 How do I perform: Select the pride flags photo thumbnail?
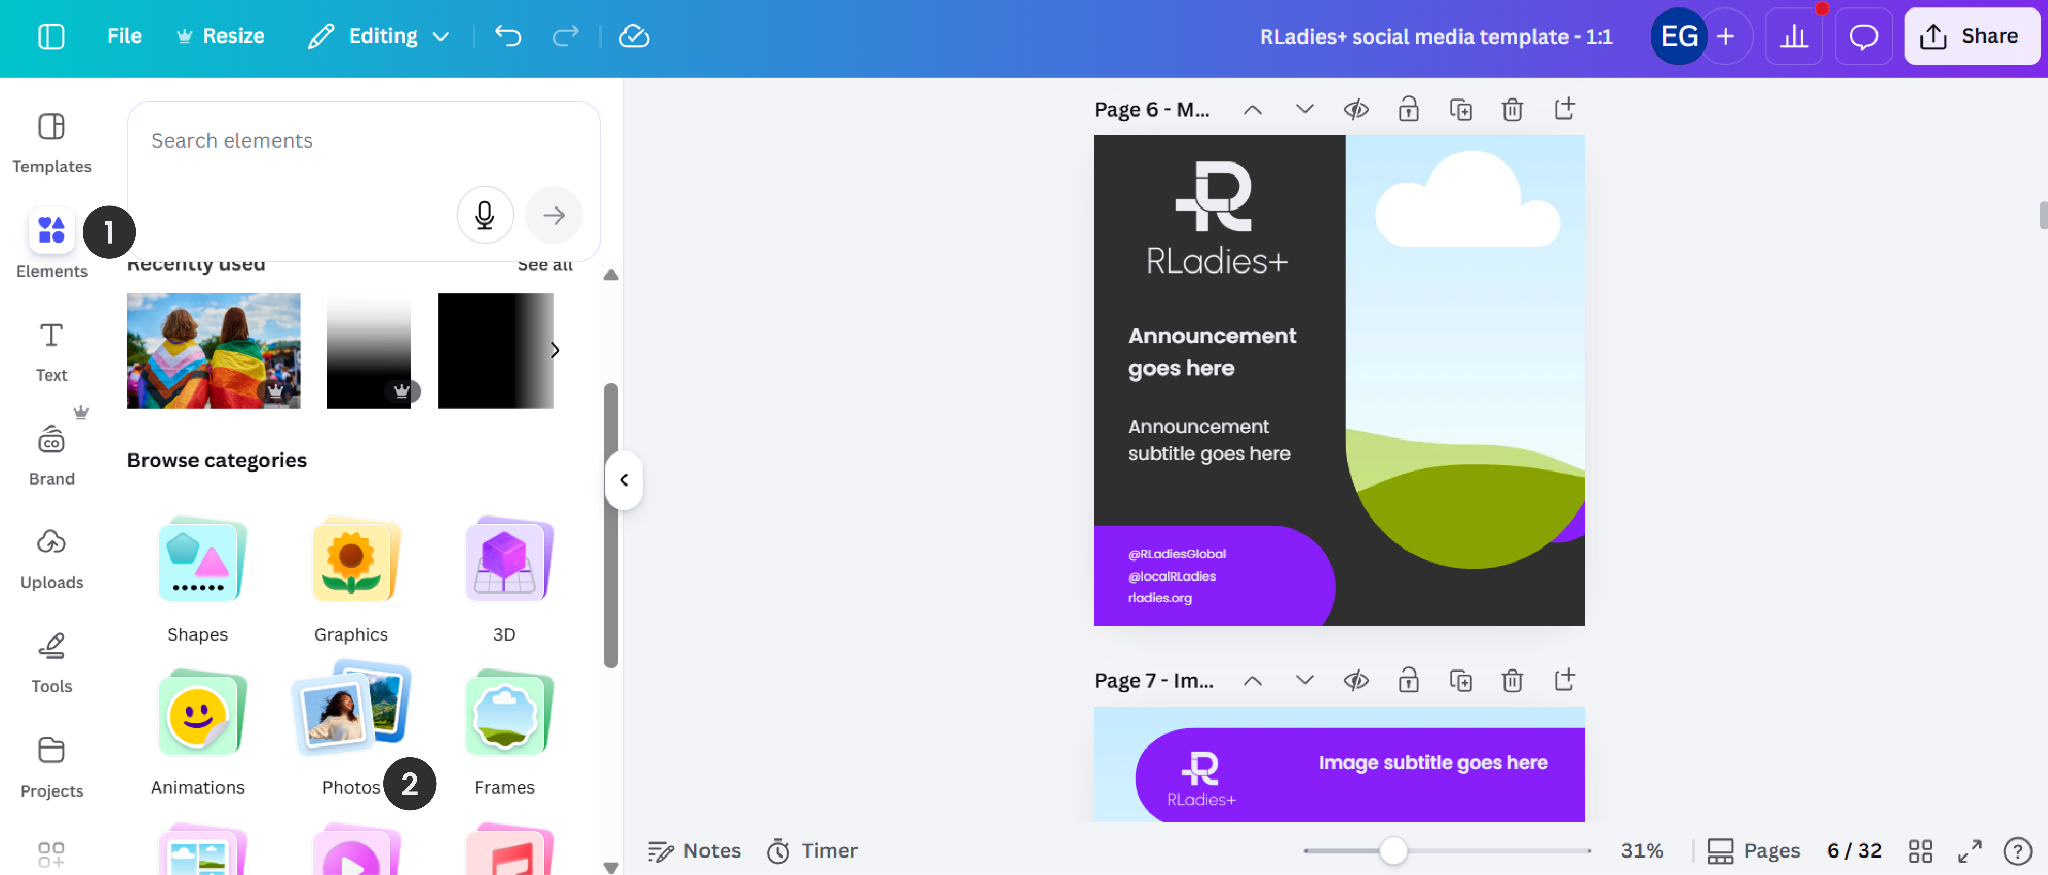[x=214, y=351]
